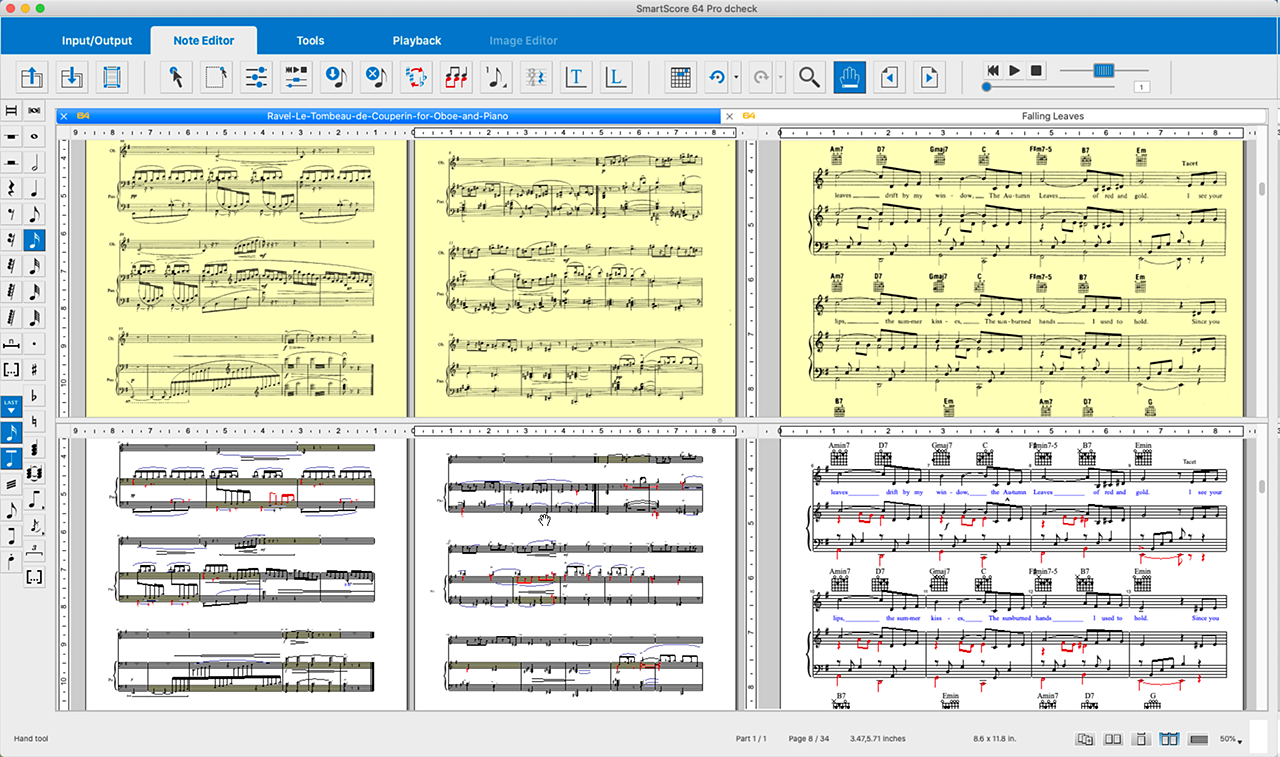Click the red voice split notes icon
The height and width of the screenshot is (757, 1280).
click(x=456, y=77)
